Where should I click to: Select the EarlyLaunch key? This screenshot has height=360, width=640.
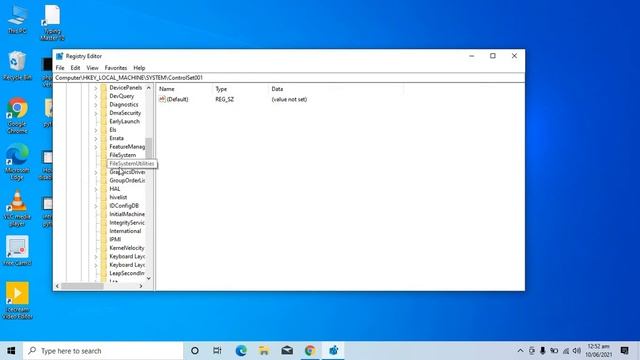(124, 121)
